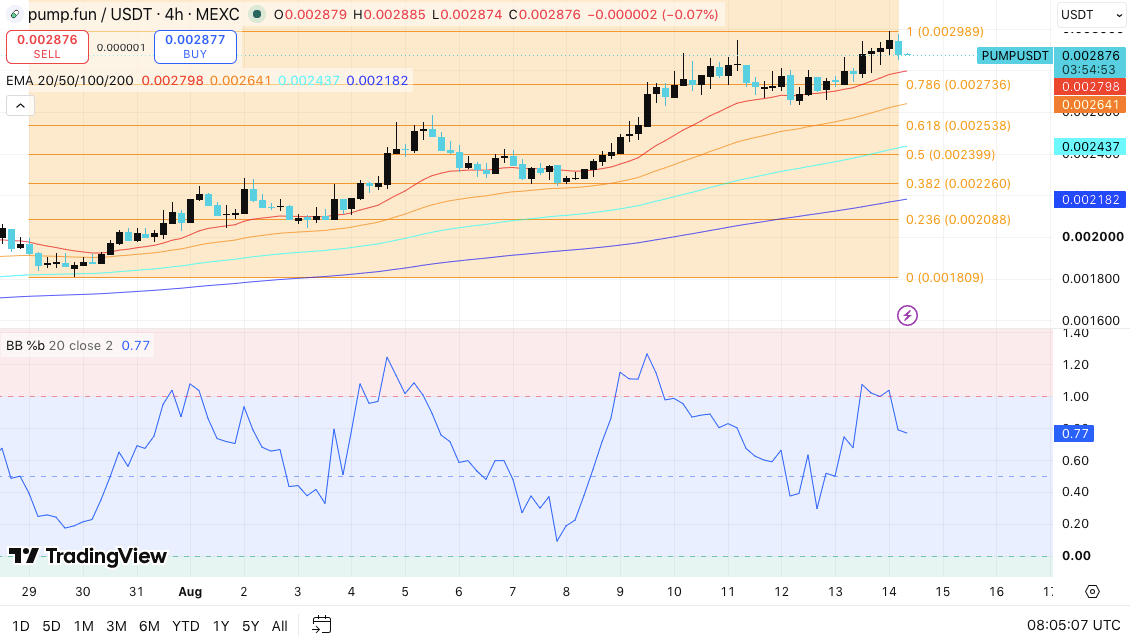Viewport: 1130px width, 643px height.
Task: Click the PUMPUSDT price label
Action: pyautogui.click(x=1015, y=56)
